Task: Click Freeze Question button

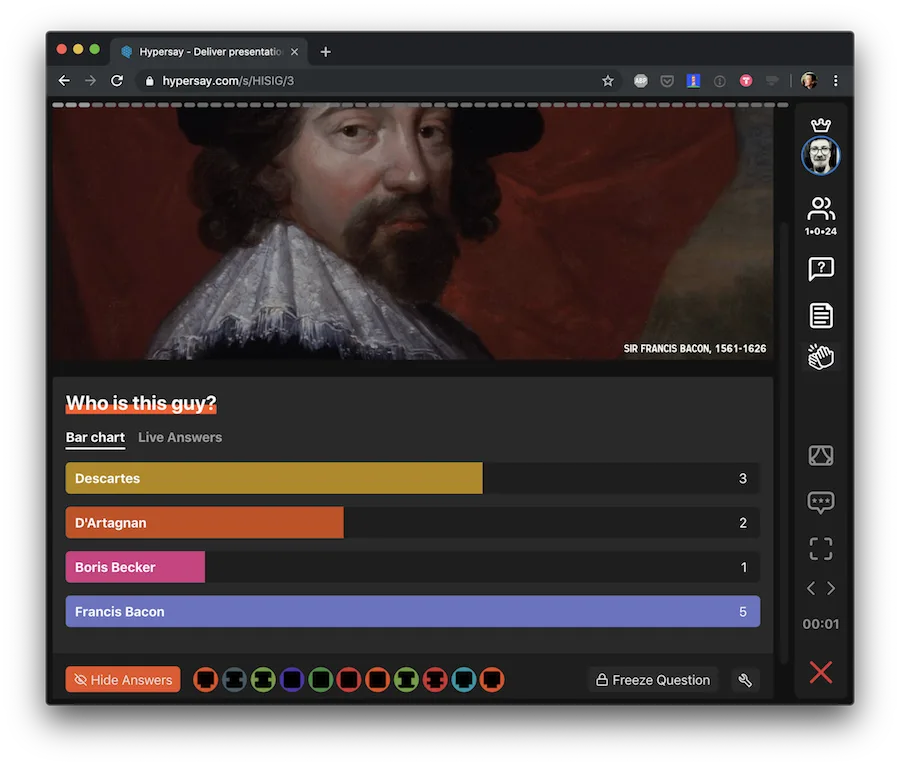Action: tap(653, 680)
